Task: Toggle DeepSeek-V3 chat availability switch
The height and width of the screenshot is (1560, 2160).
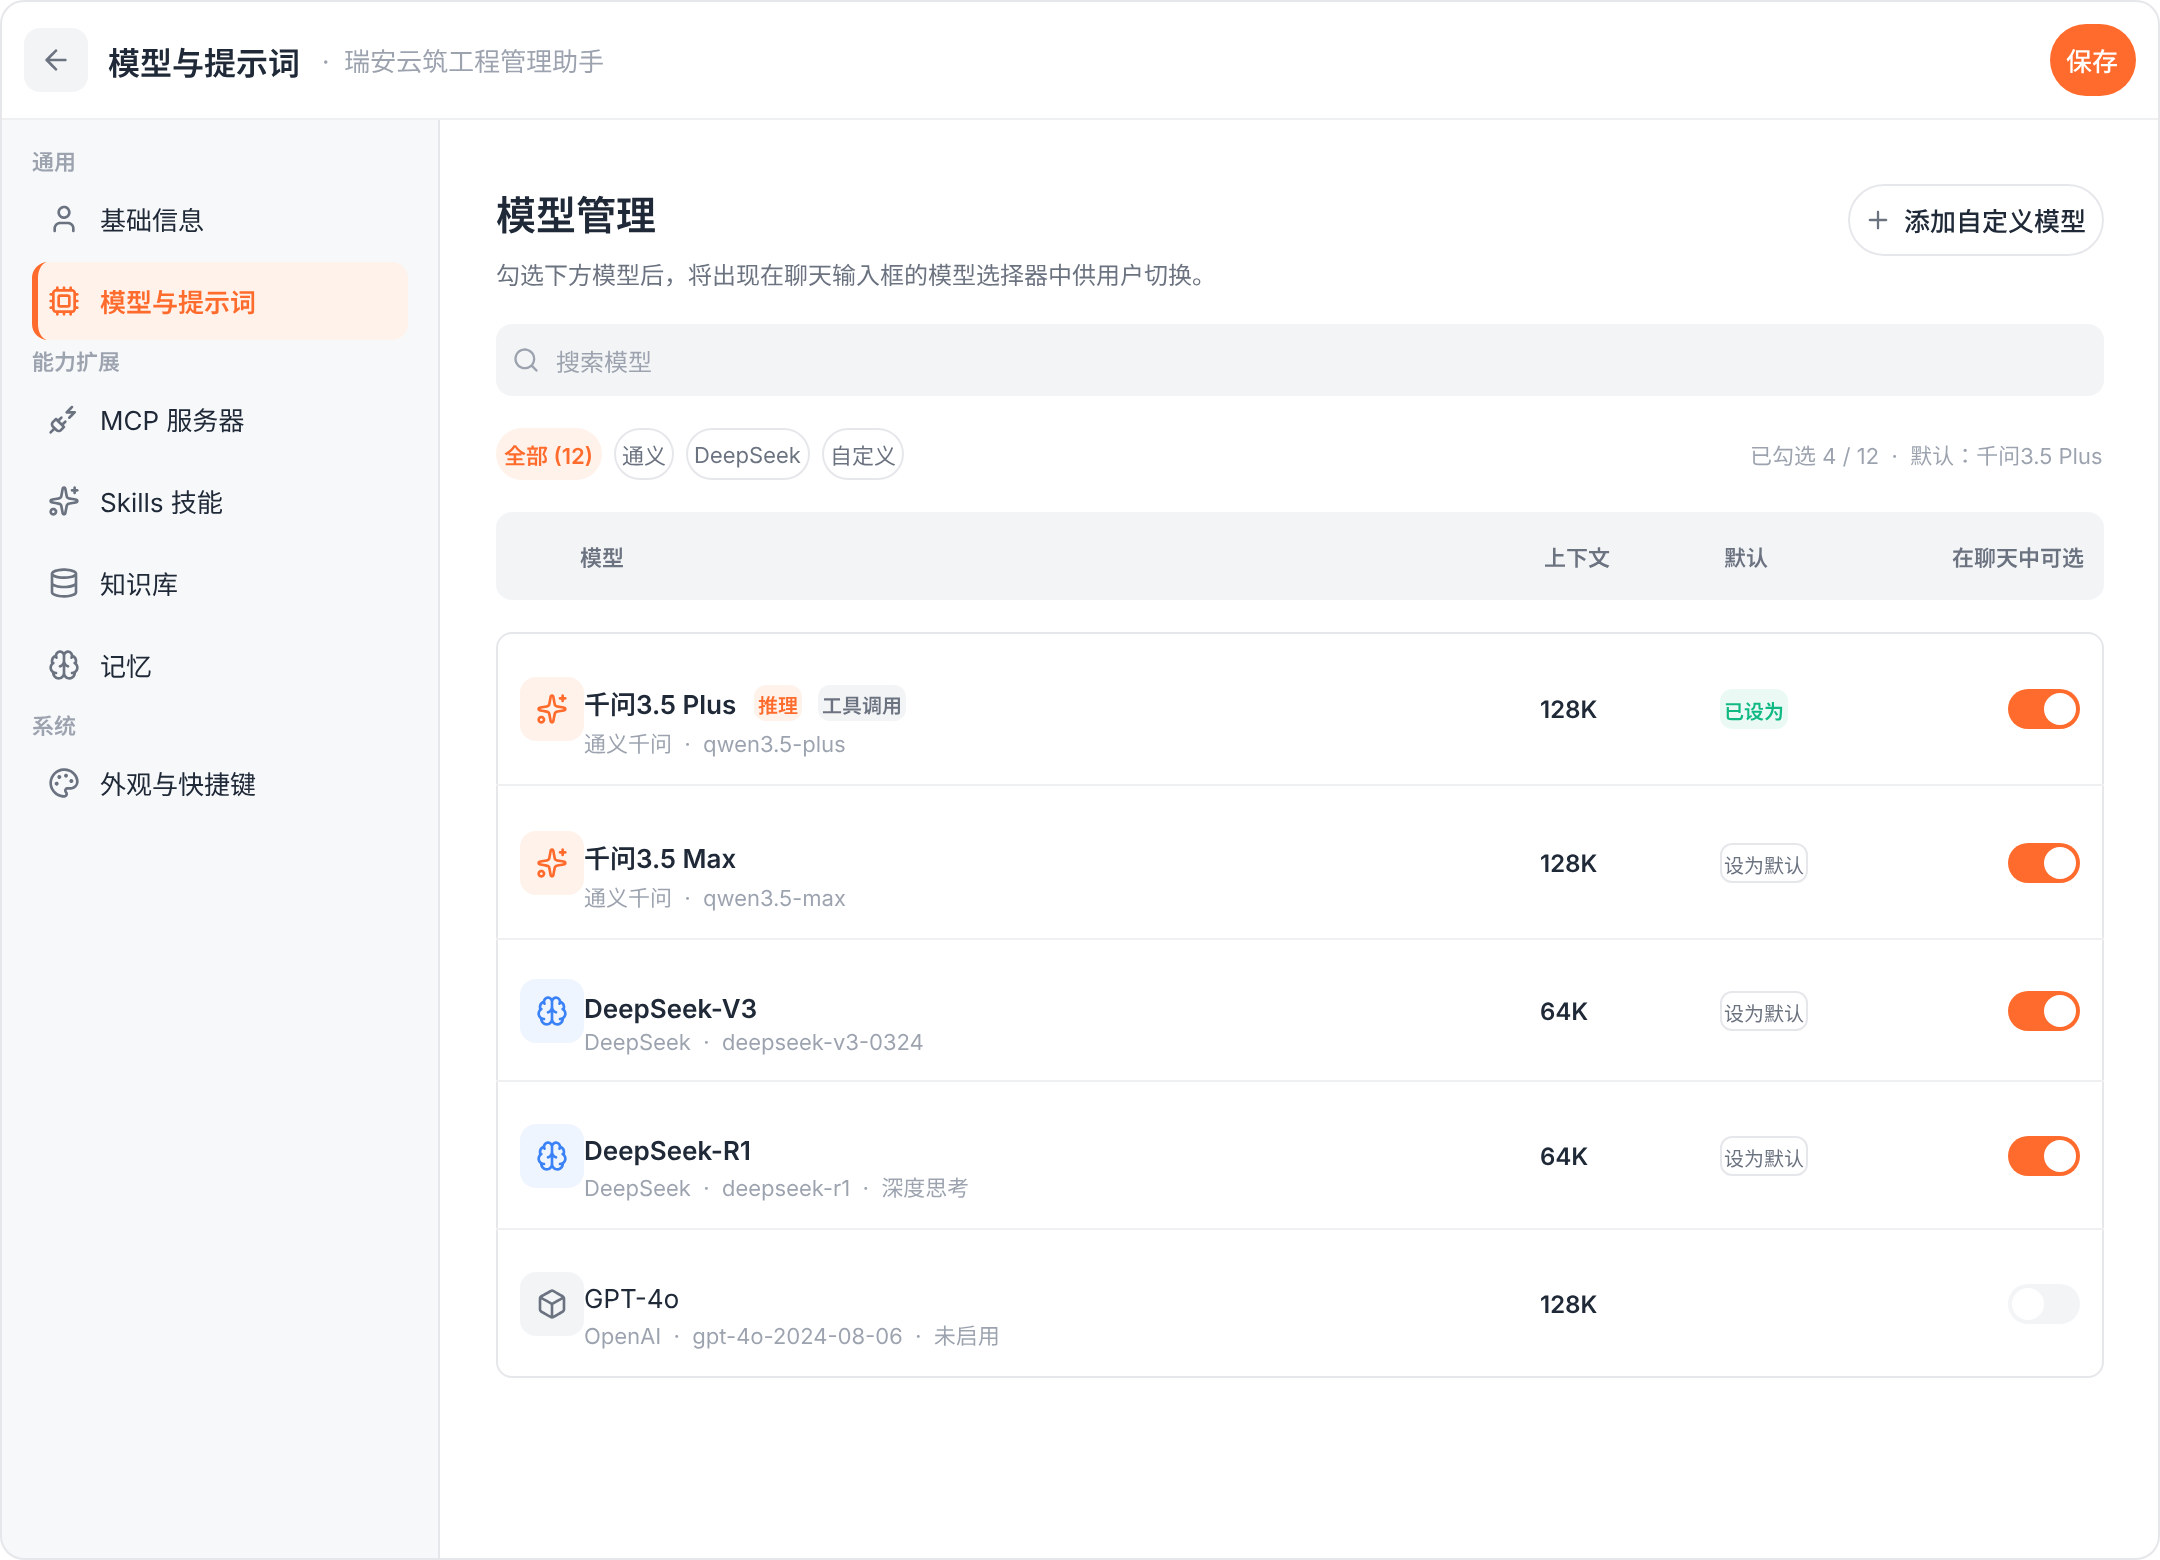Action: [2043, 1011]
